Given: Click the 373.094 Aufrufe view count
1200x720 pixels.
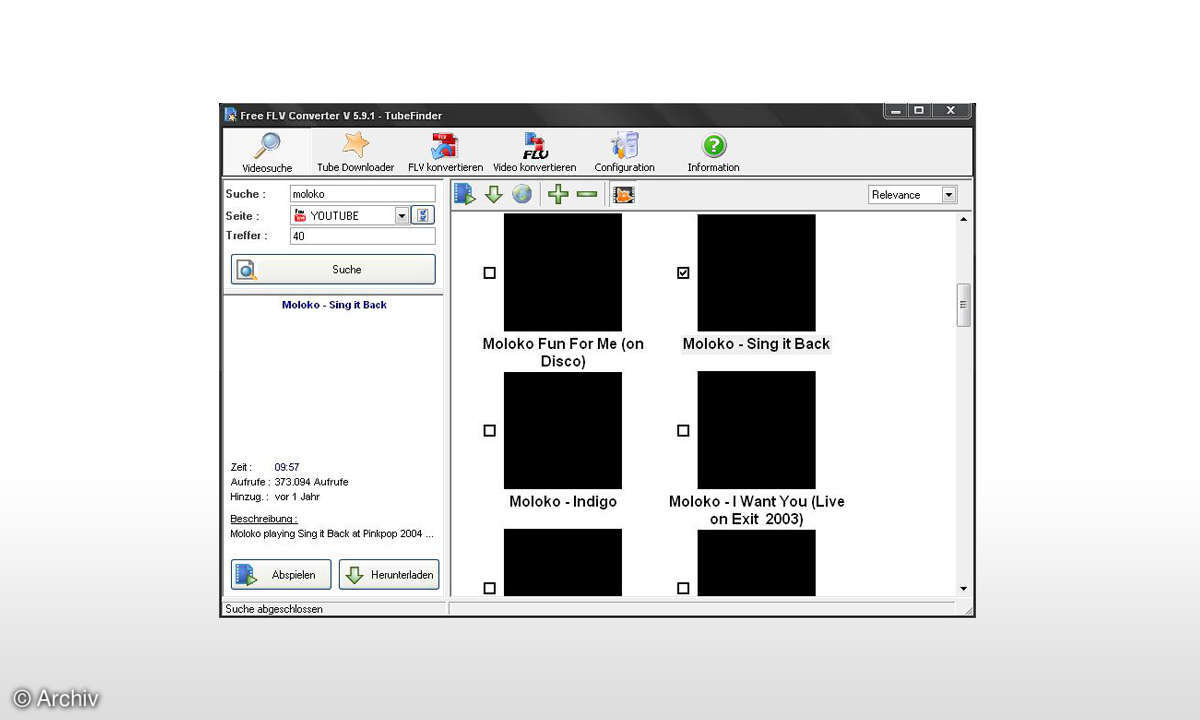Looking at the screenshot, I should click(x=312, y=482).
